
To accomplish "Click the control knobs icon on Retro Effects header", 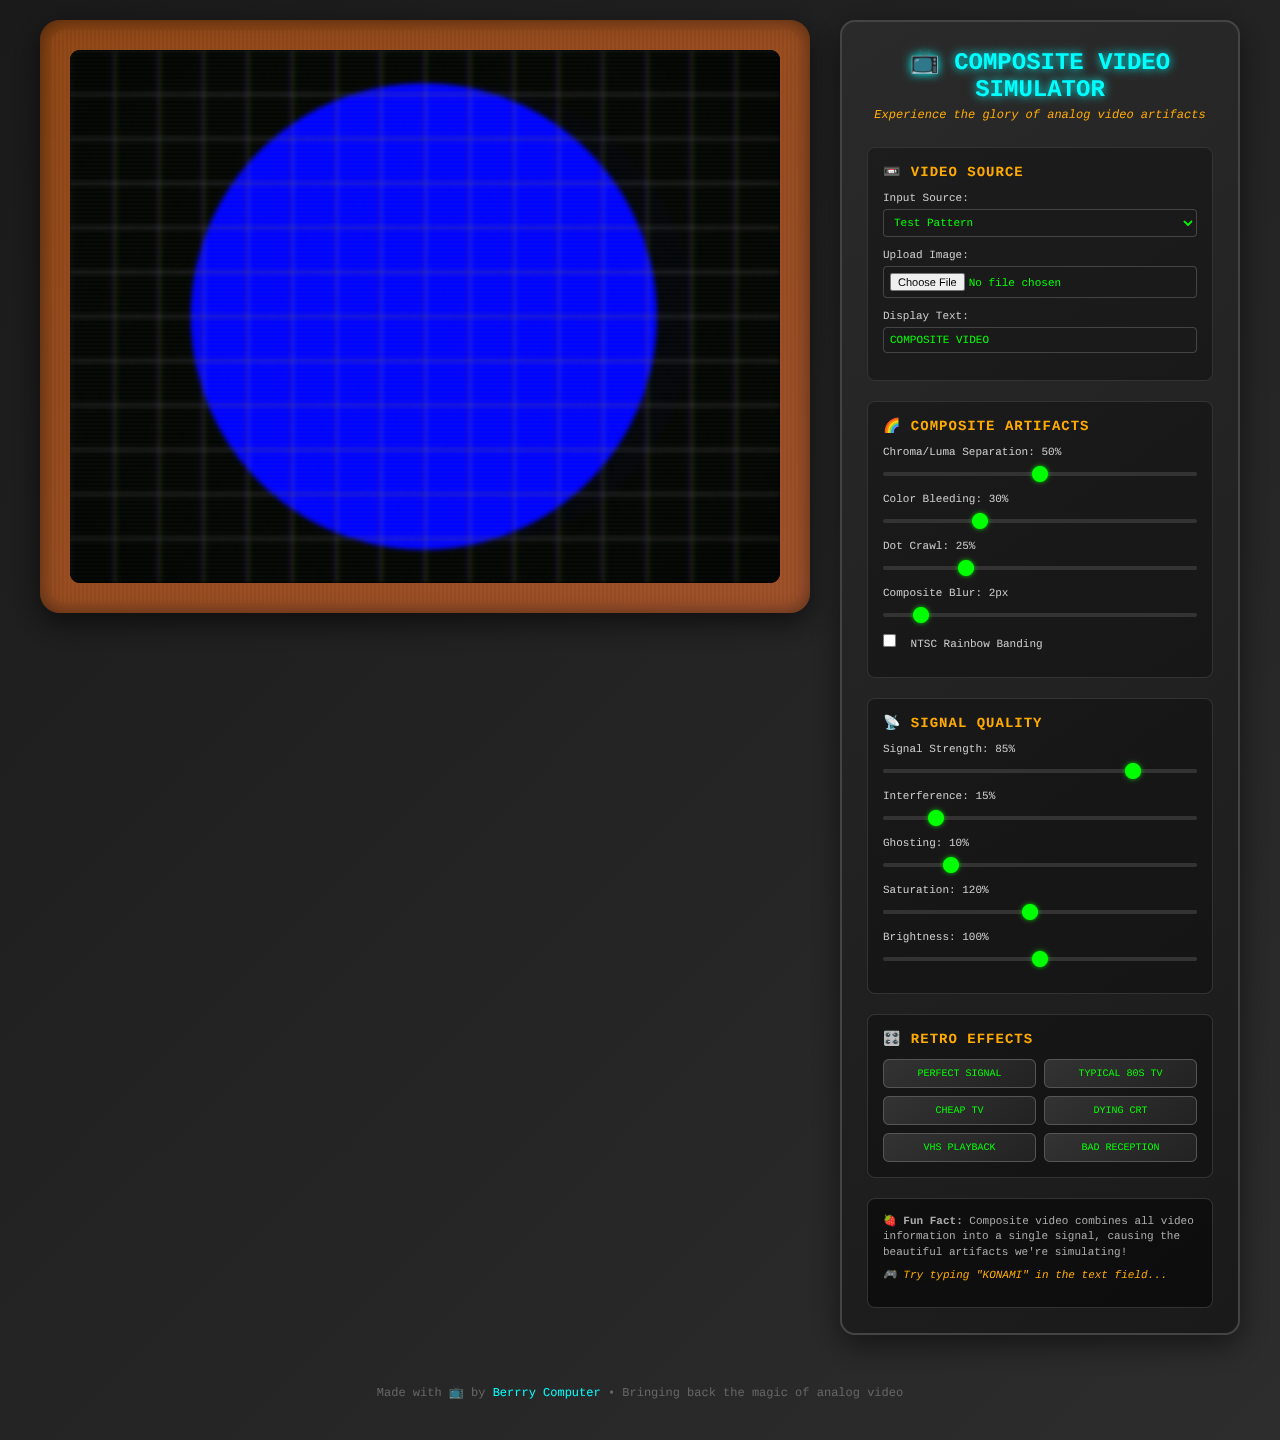I will [x=891, y=1037].
